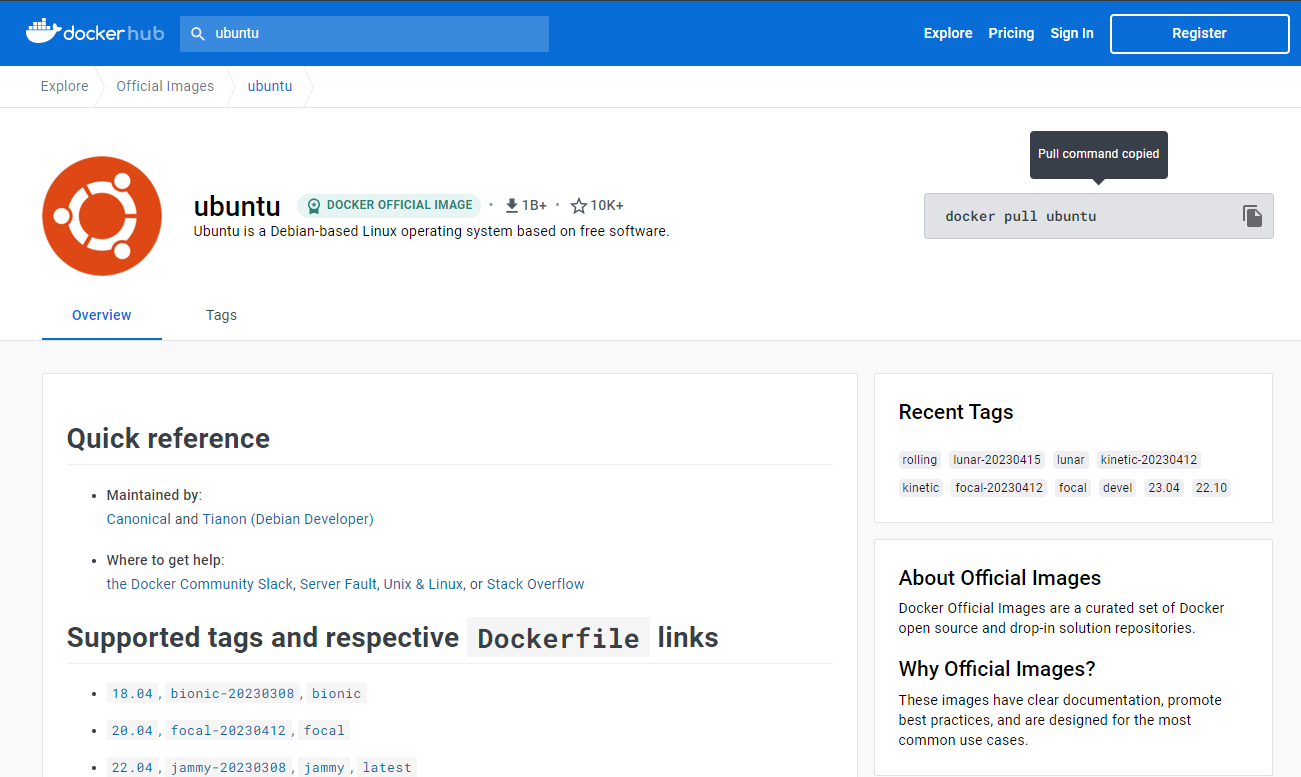
Task: Click the 20.04 tag link
Action: 133,730
